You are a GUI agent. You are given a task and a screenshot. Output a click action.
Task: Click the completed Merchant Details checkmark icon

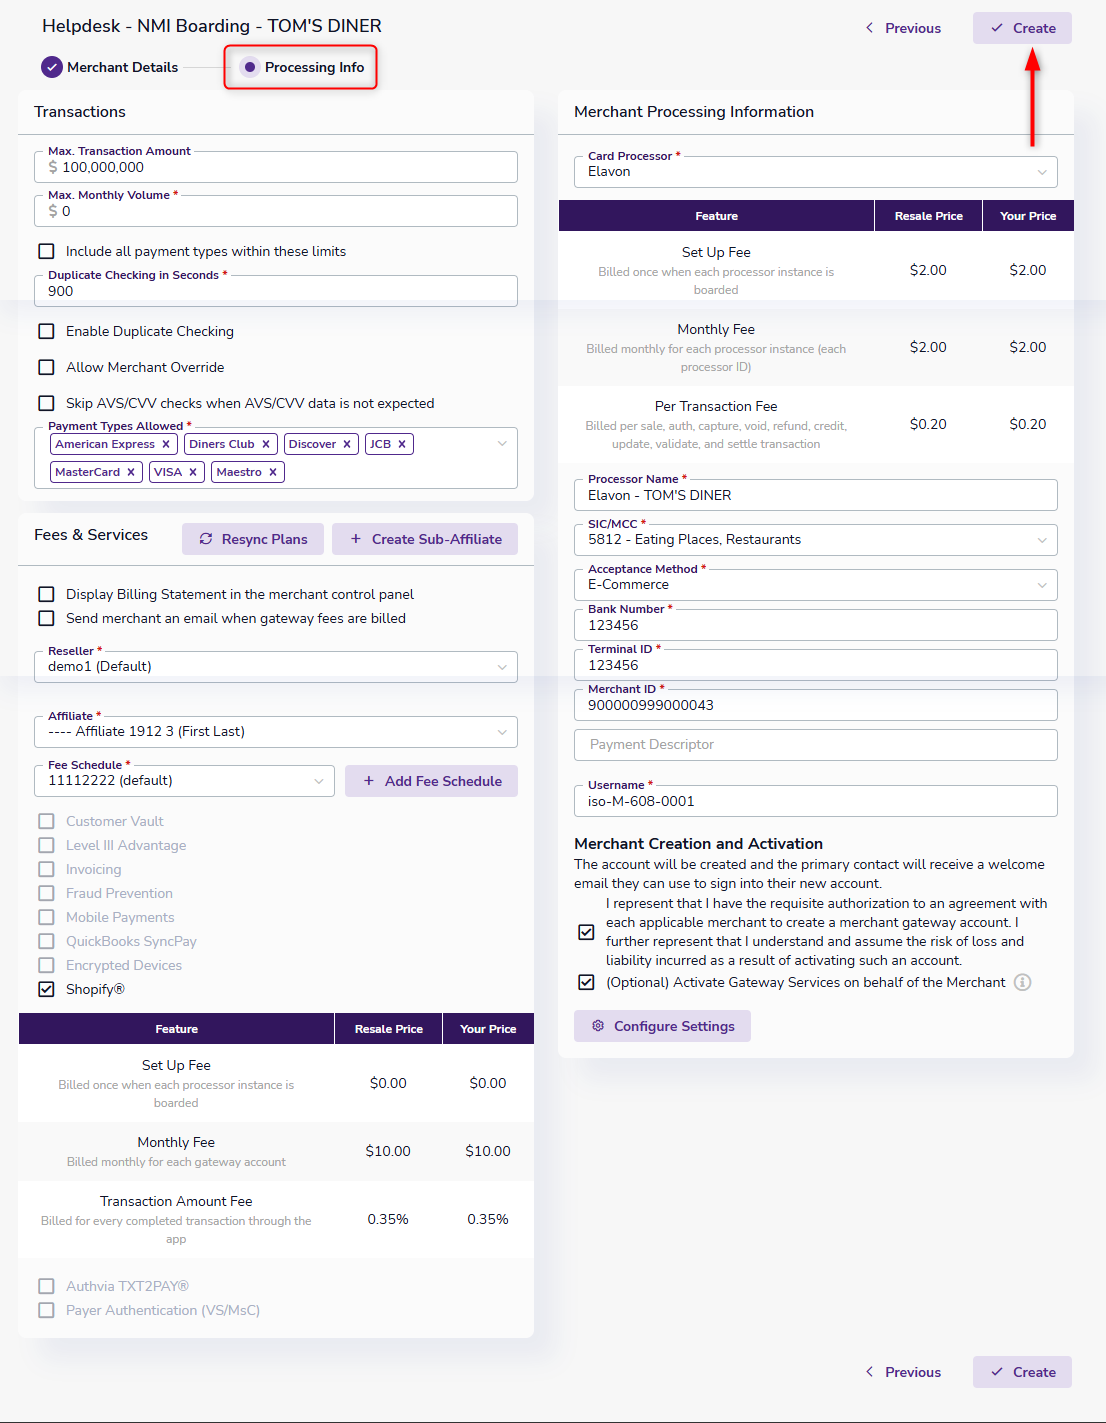click(52, 67)
